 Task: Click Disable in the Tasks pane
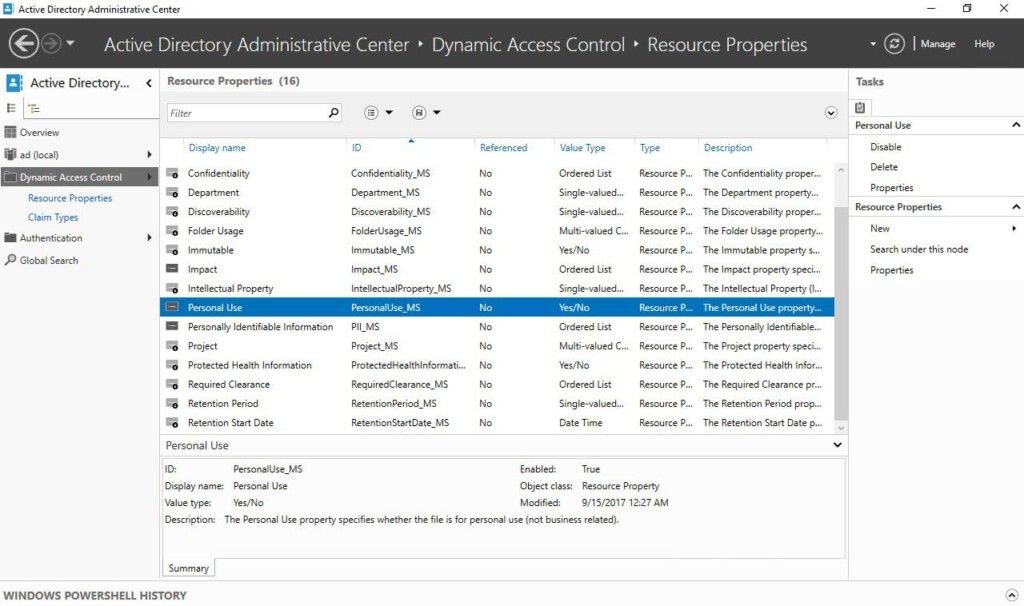pos(886,147)
